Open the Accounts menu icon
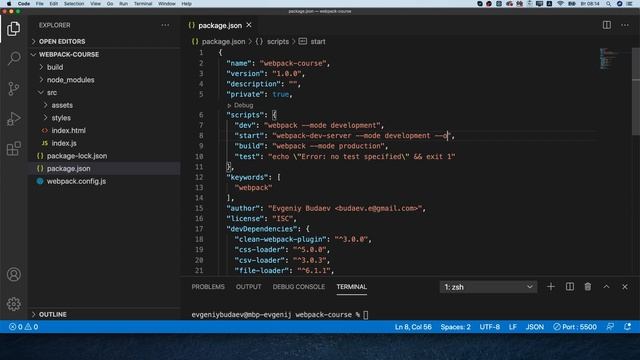640x360 pixels. (13, 274)
